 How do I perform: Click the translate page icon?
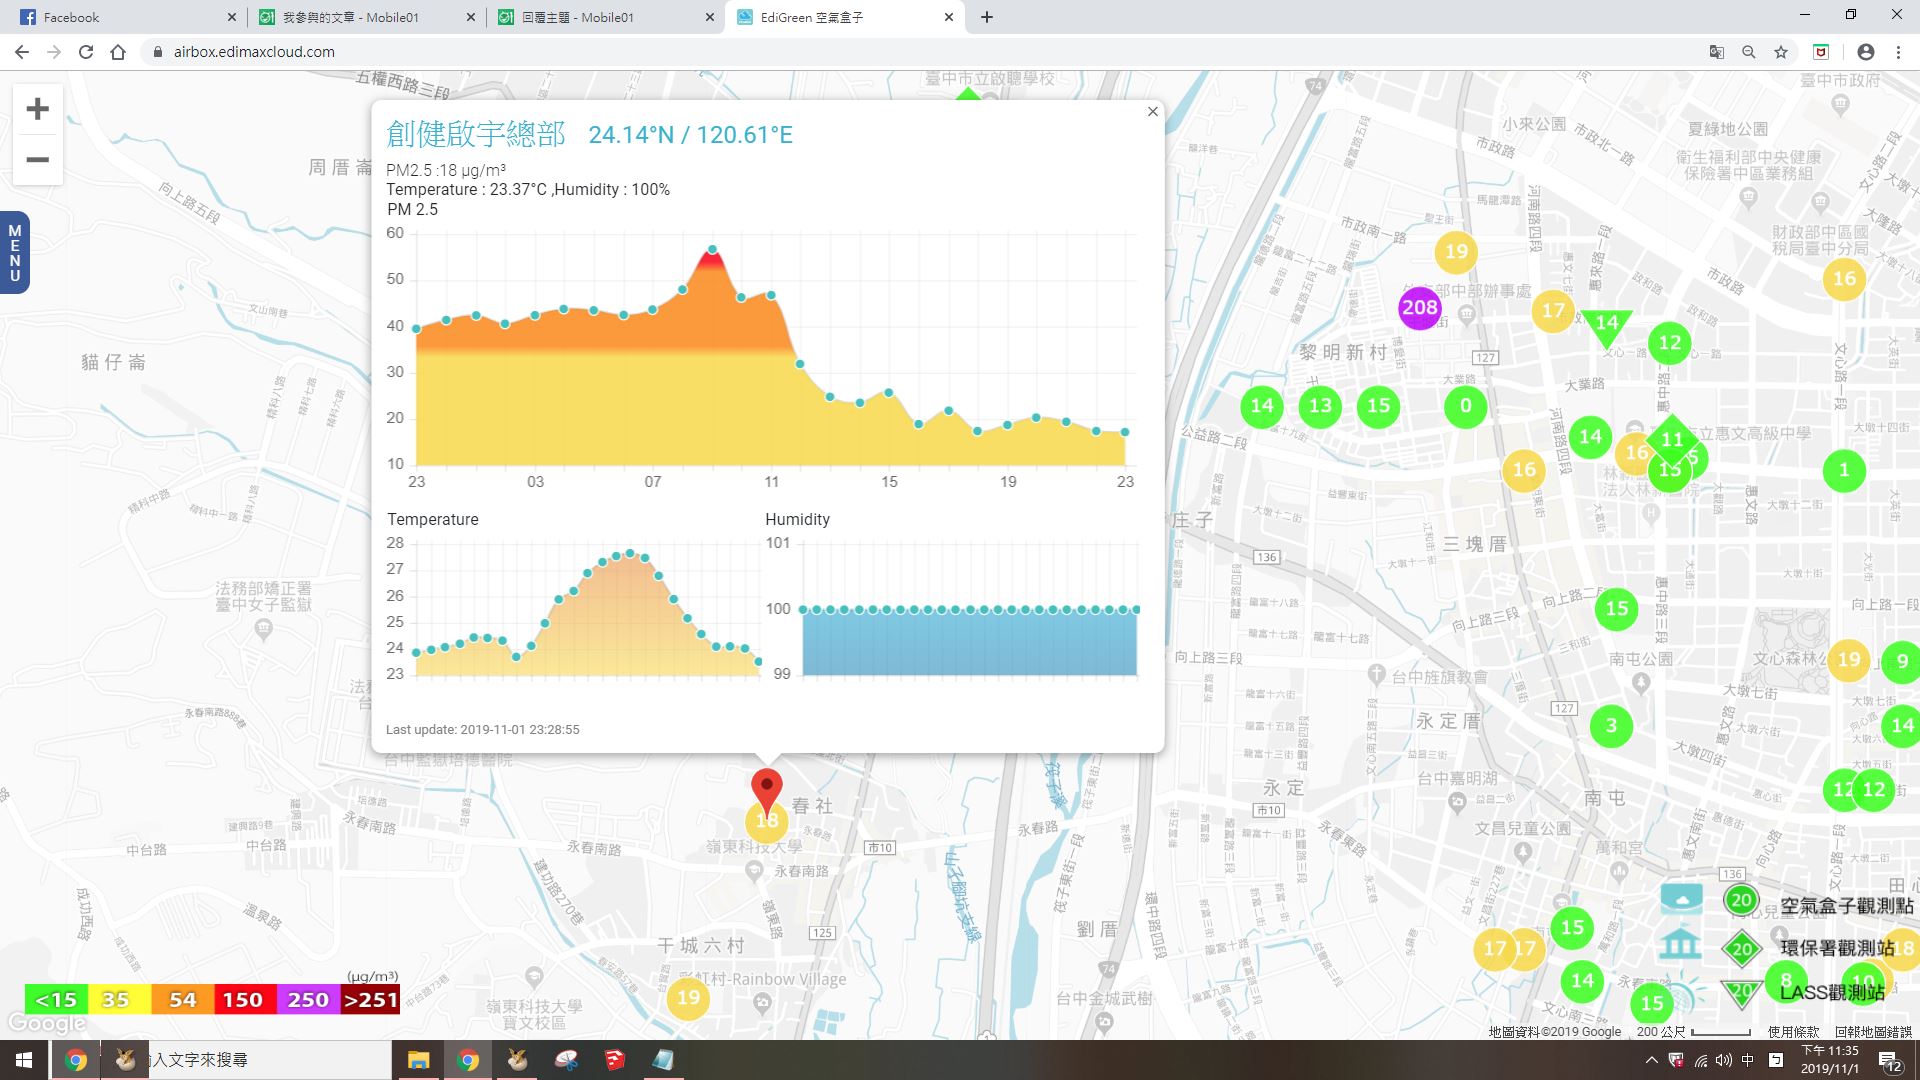click(x=1717, y=52)
